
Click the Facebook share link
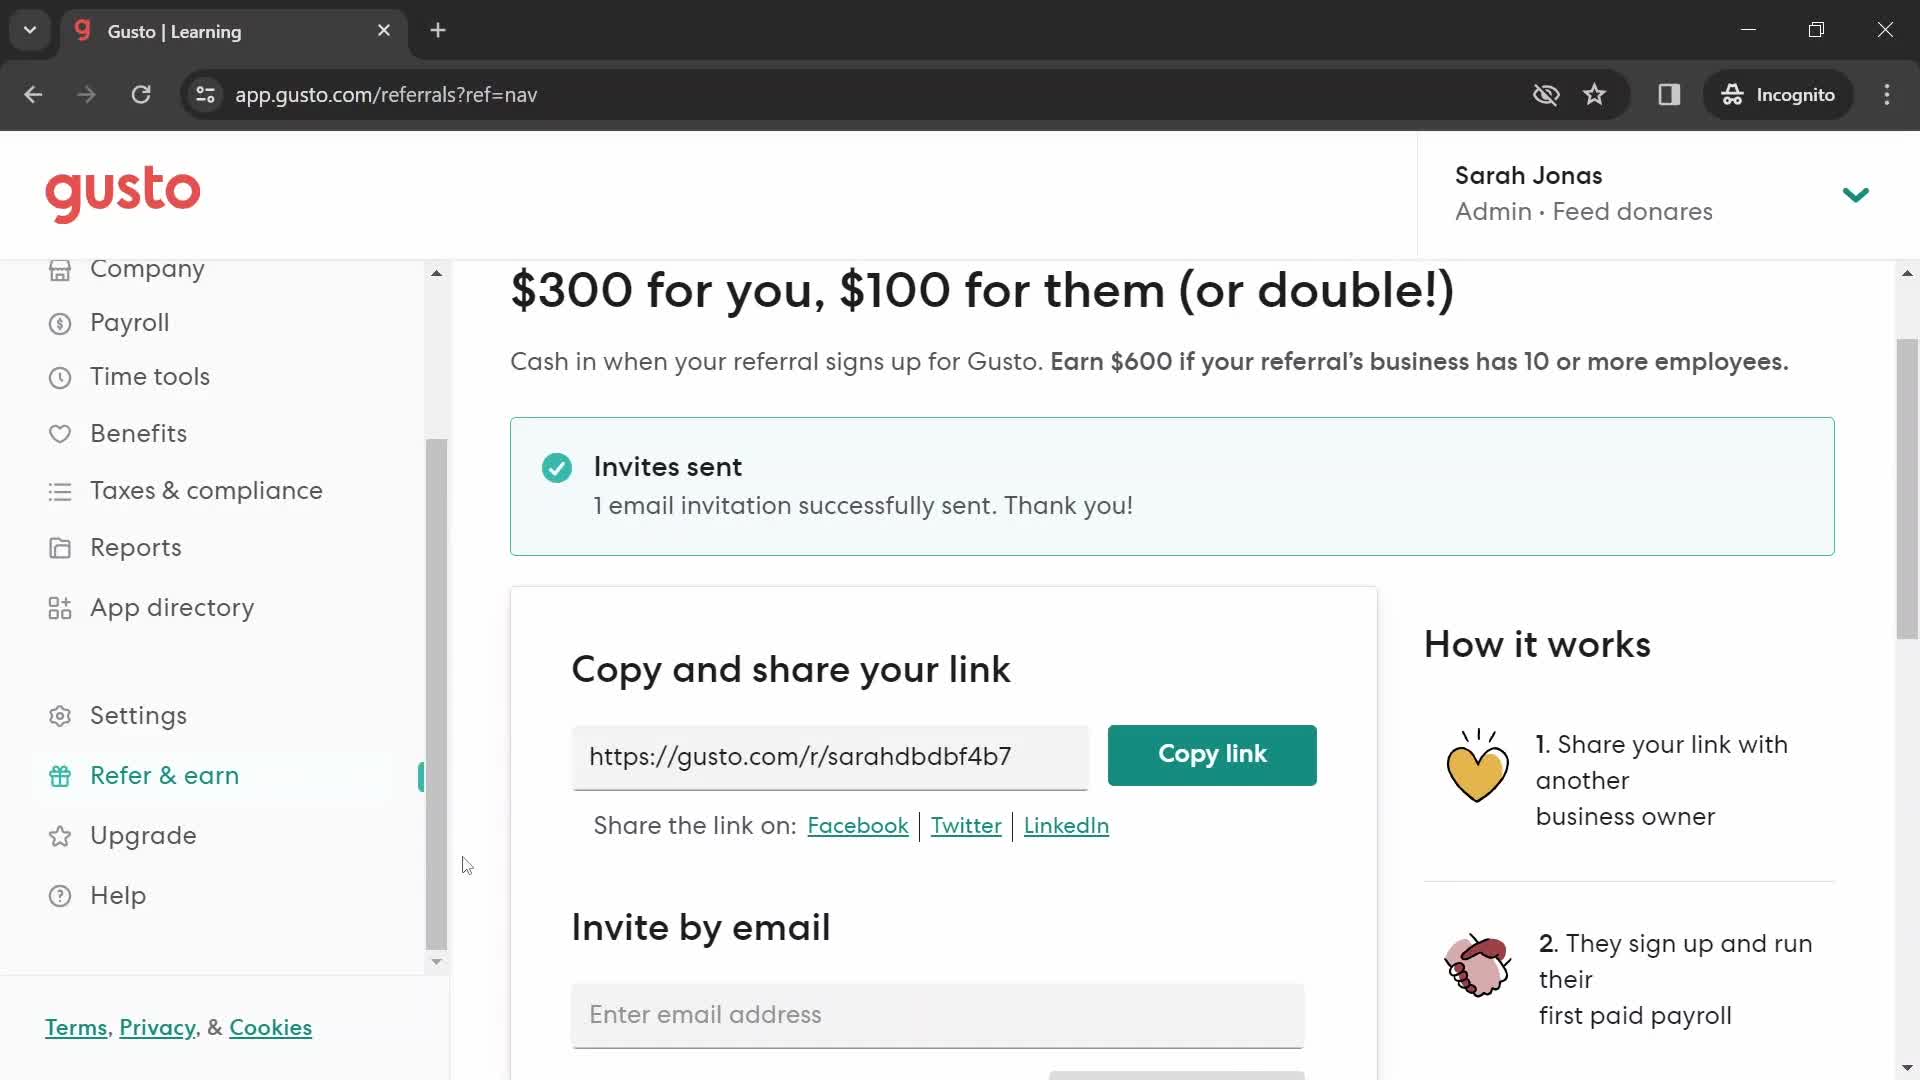pos(857,825)
